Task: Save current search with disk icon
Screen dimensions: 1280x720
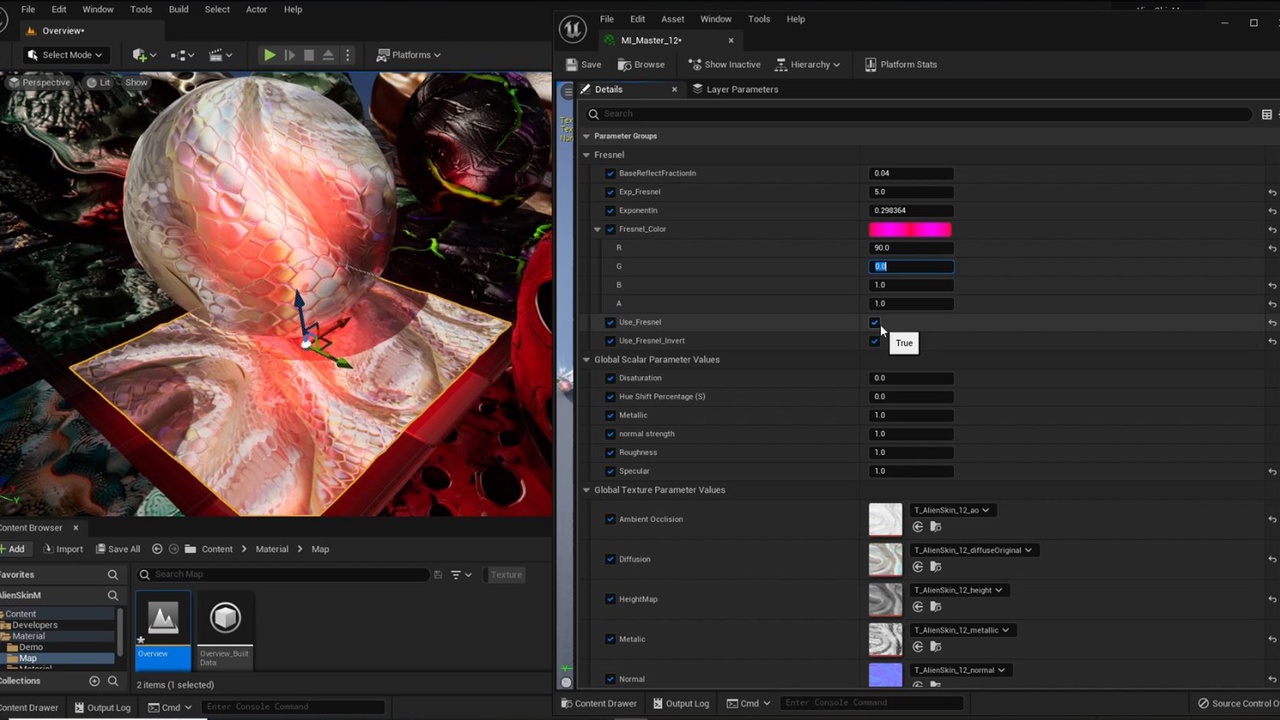Action: pos(437,575)
